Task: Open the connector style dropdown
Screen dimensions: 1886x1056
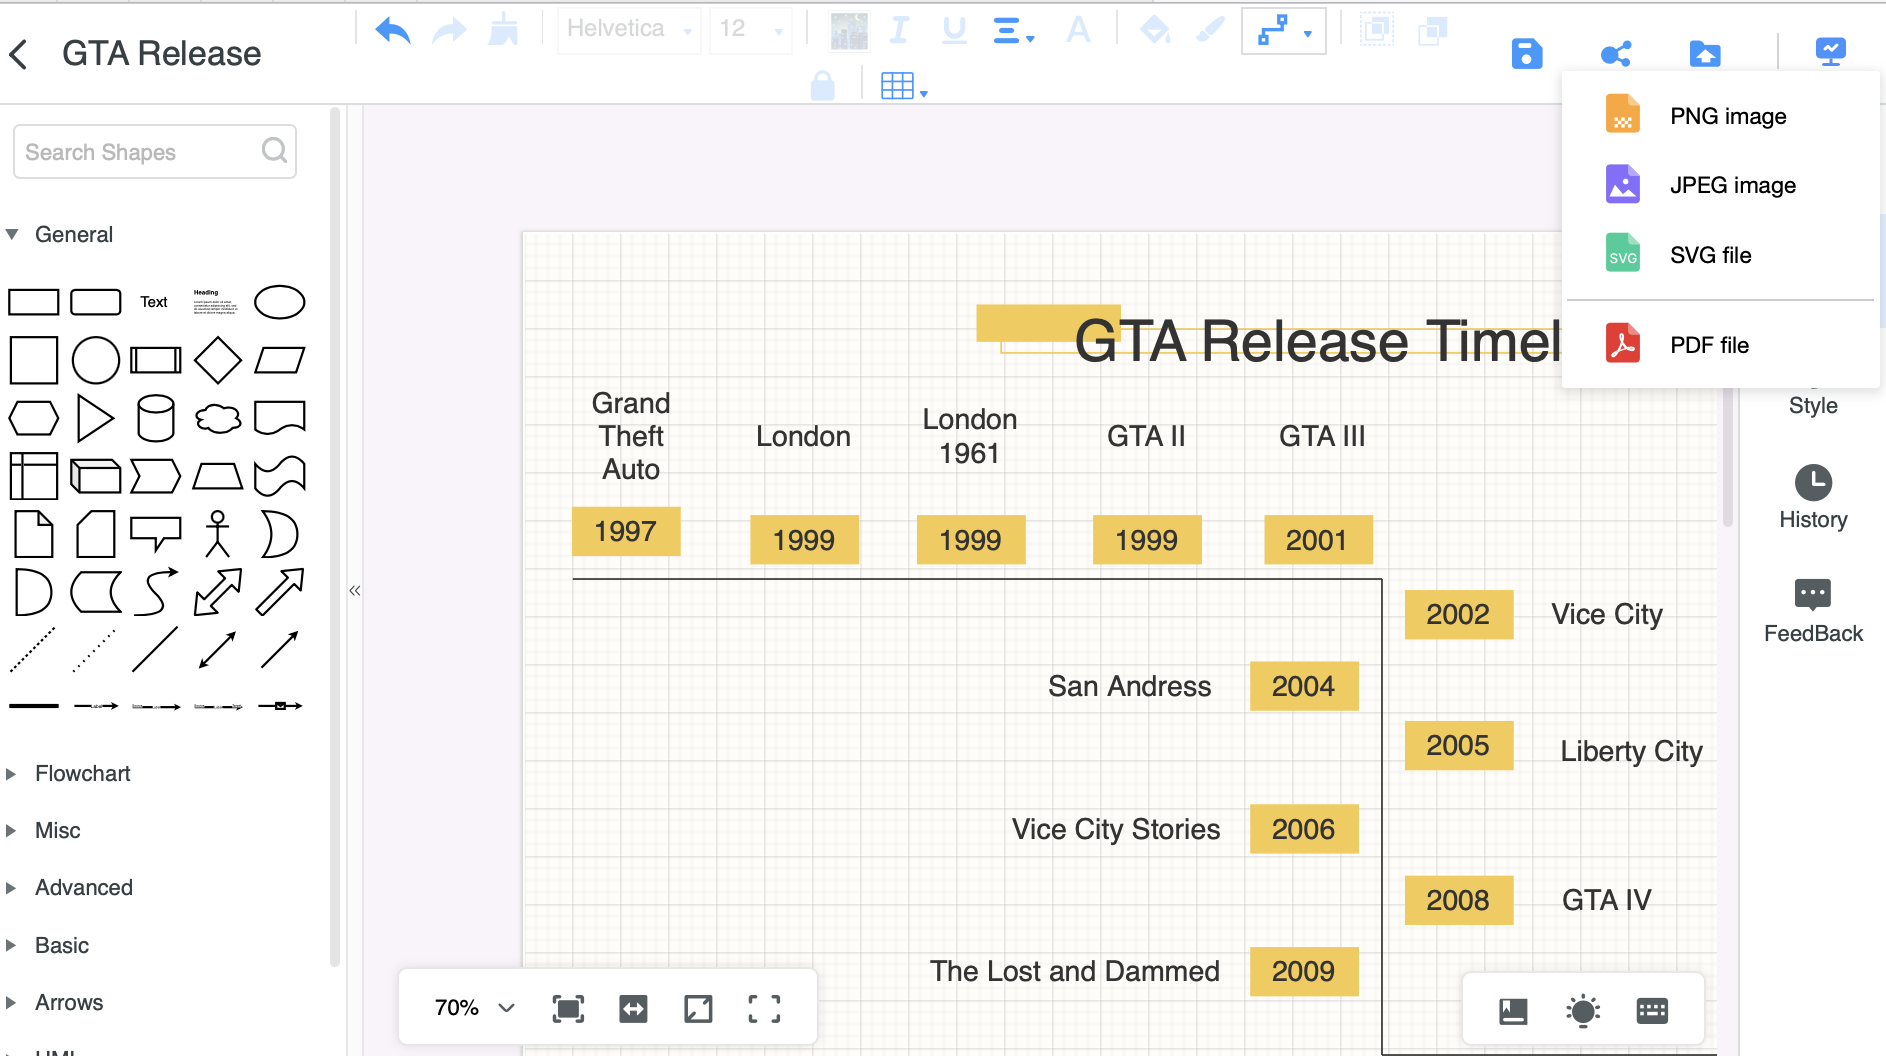Action: 1284,31
